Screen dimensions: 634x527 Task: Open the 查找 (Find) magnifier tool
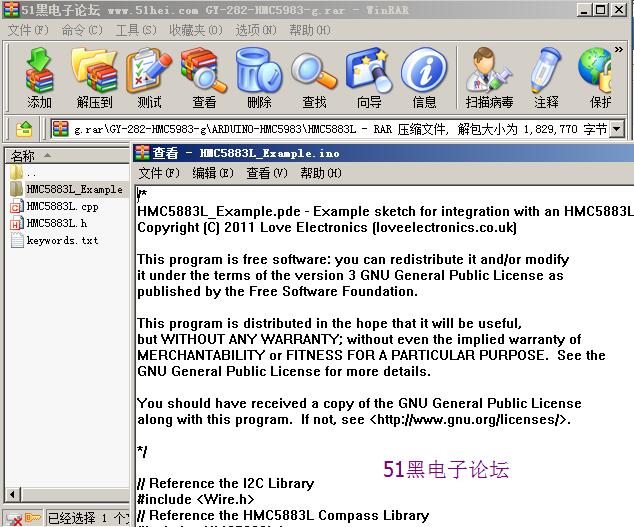click(314, 77)
